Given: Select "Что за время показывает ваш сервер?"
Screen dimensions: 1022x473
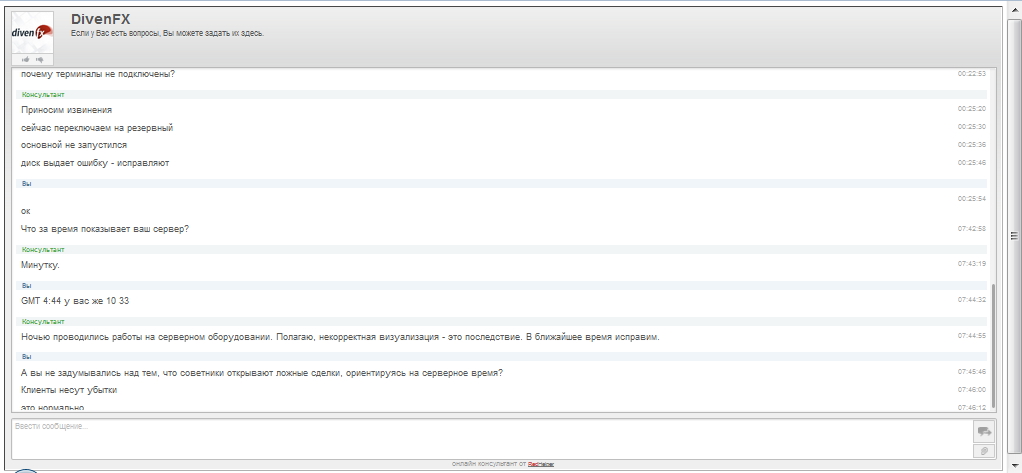Looking at the screenshot, I should pyautogui.click(x=105, y=229).
